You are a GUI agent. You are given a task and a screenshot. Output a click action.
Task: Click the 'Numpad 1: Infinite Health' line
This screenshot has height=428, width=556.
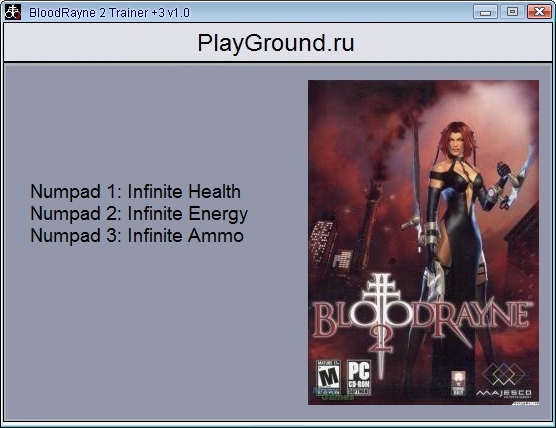135,191
